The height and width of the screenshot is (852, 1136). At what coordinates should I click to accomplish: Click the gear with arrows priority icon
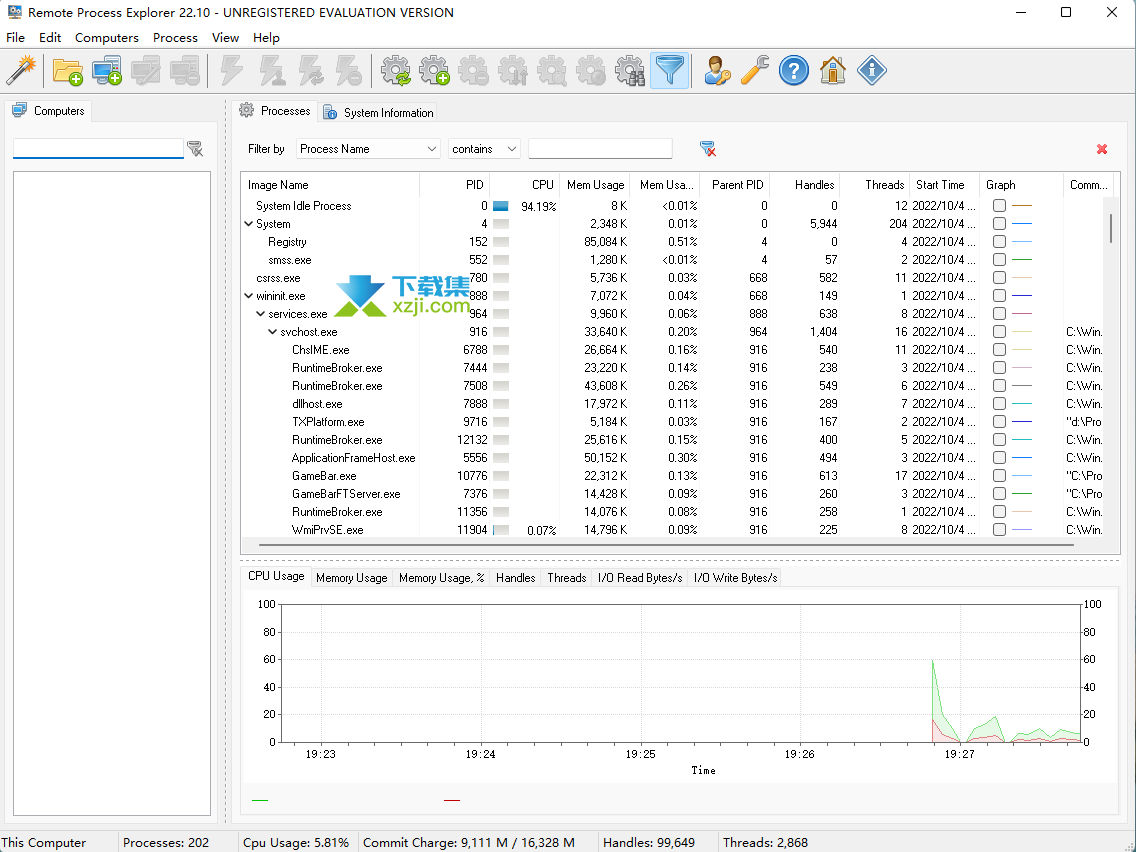coord(513,70)
